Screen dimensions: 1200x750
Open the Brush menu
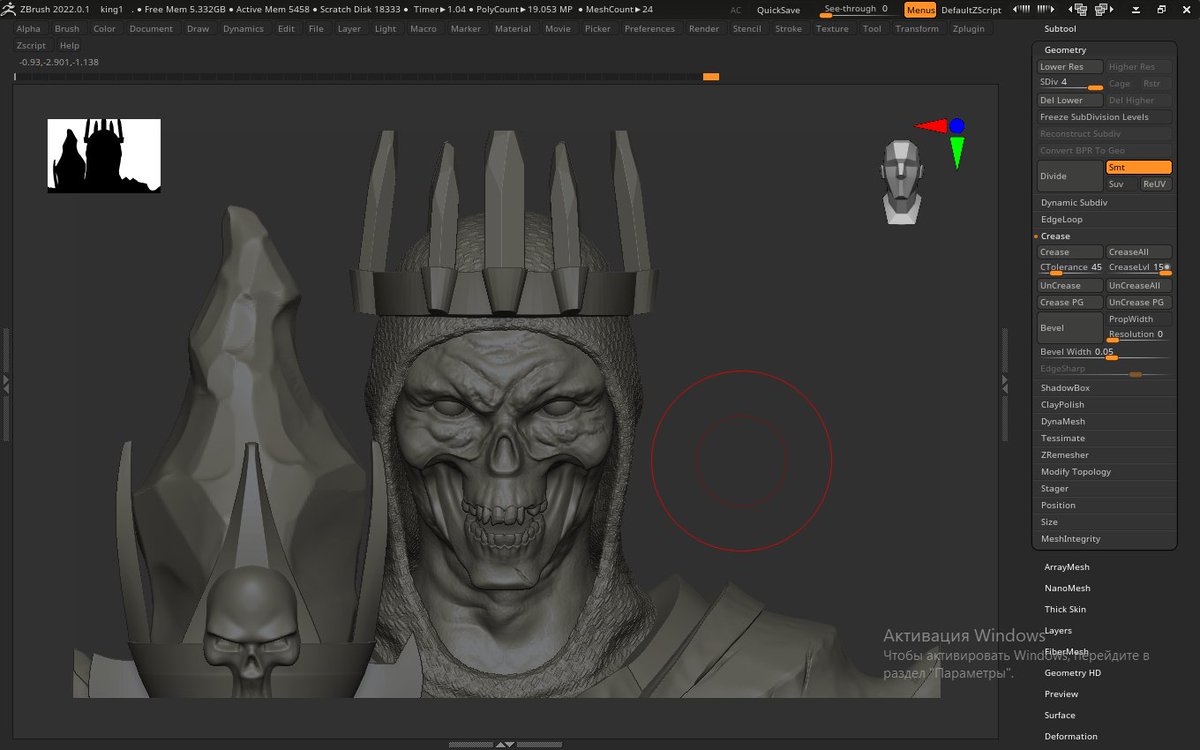click(x=67, y=29)
